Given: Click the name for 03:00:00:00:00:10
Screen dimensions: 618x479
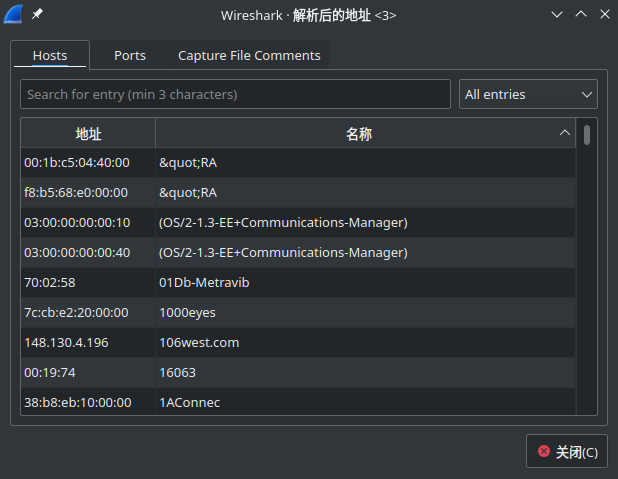Looking at the screenshot, I should click(x=283, y=222).
